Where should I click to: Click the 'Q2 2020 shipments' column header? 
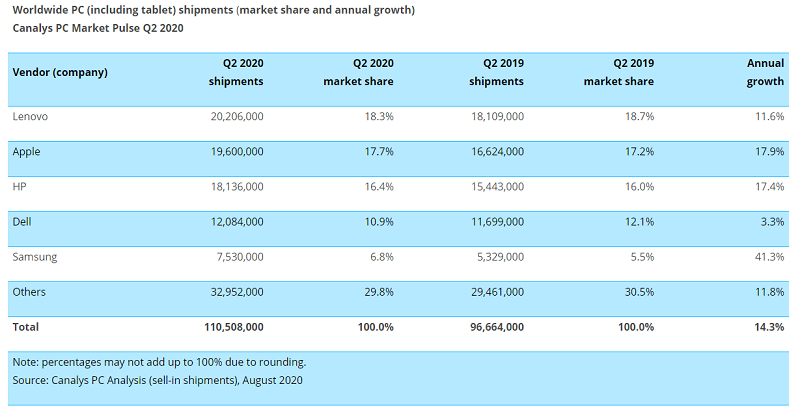pyautogui.click(x=236, y=72)
